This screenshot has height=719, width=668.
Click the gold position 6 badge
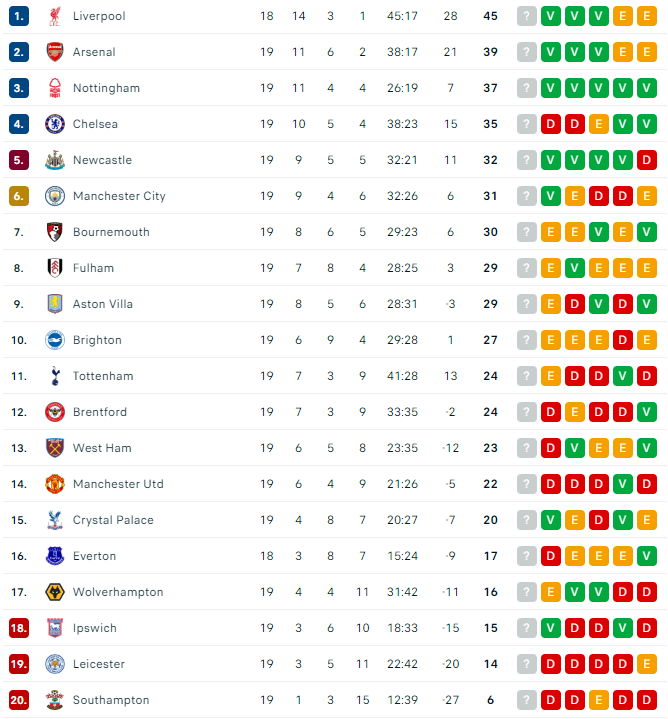coord(19,196)
